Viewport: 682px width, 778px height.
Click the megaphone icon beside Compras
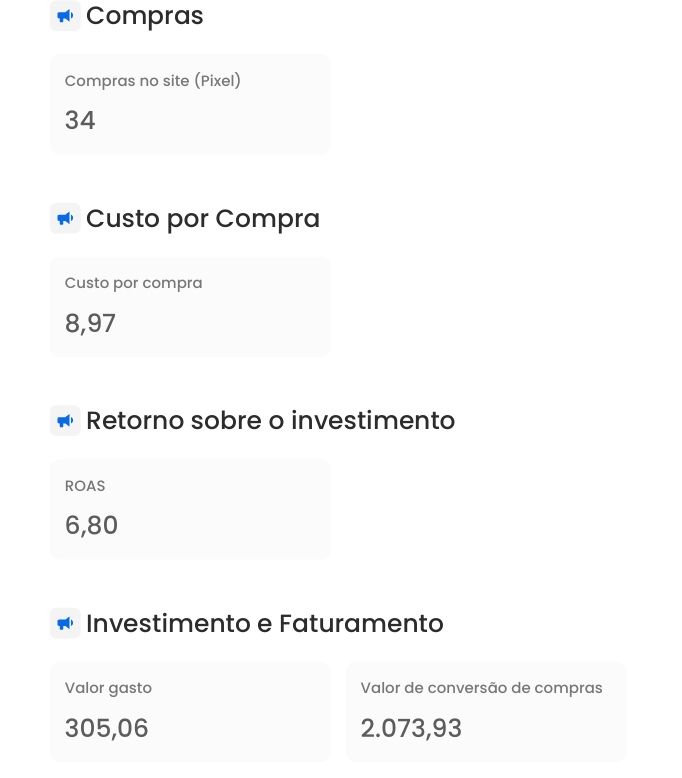(65, 16)
